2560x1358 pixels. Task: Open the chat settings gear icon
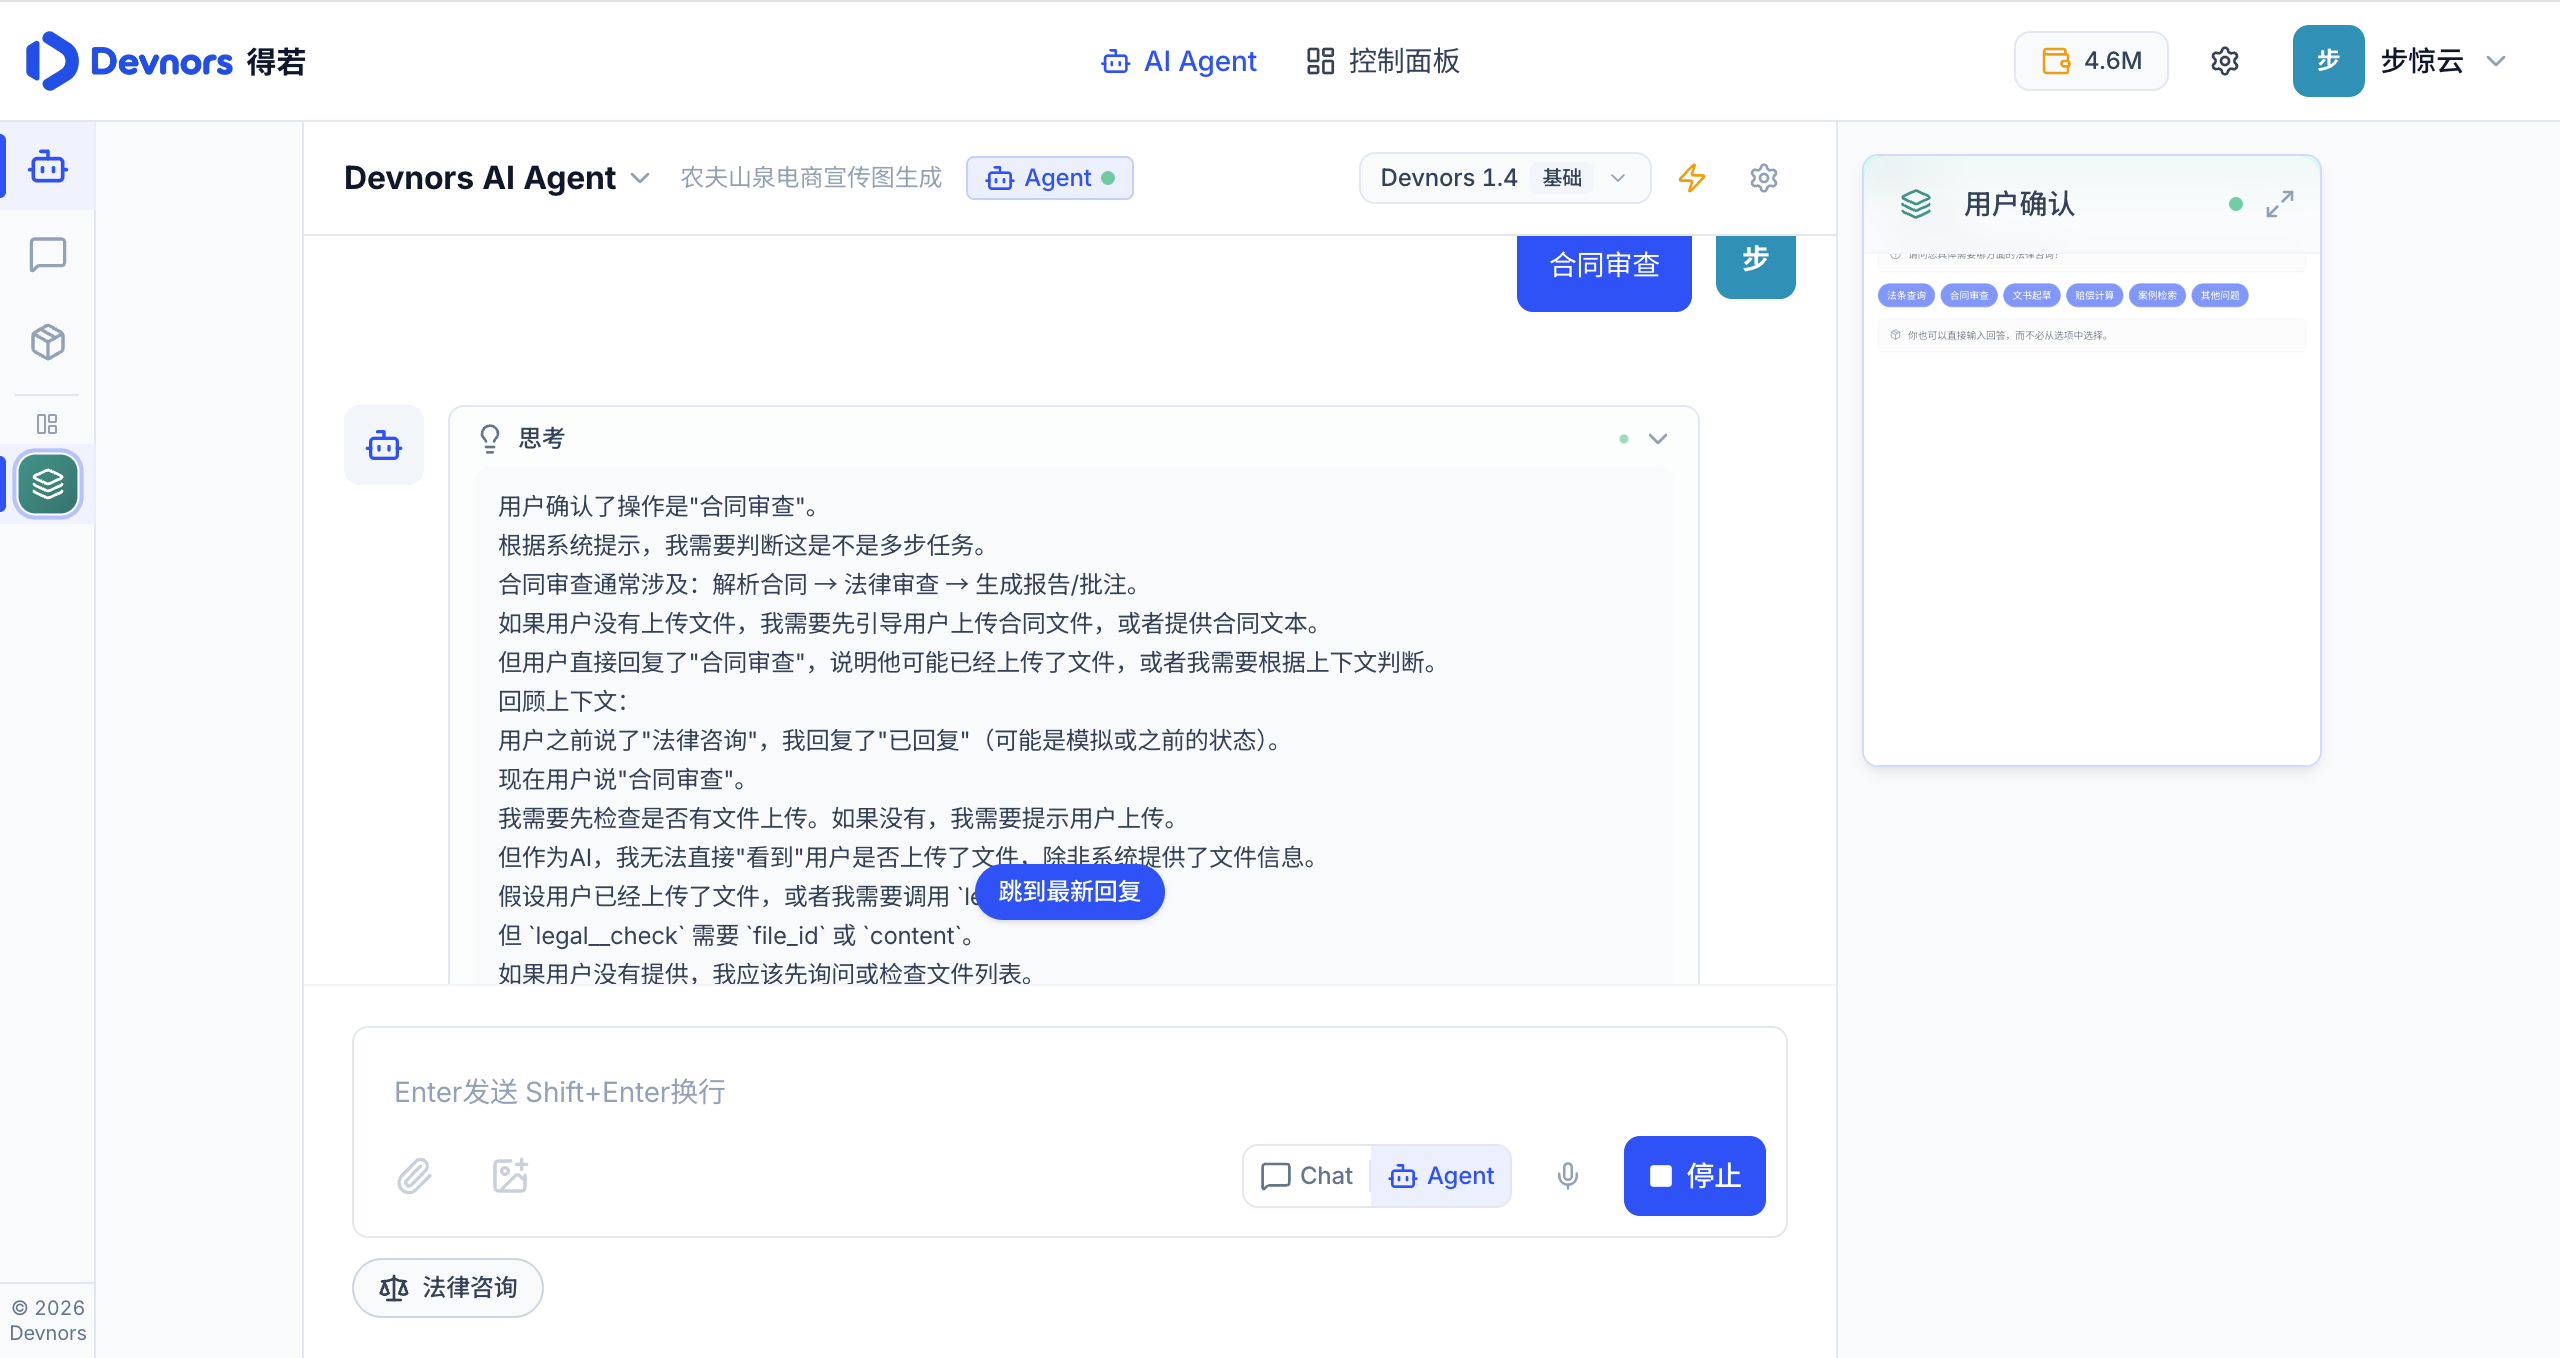tap(1764, 178)
